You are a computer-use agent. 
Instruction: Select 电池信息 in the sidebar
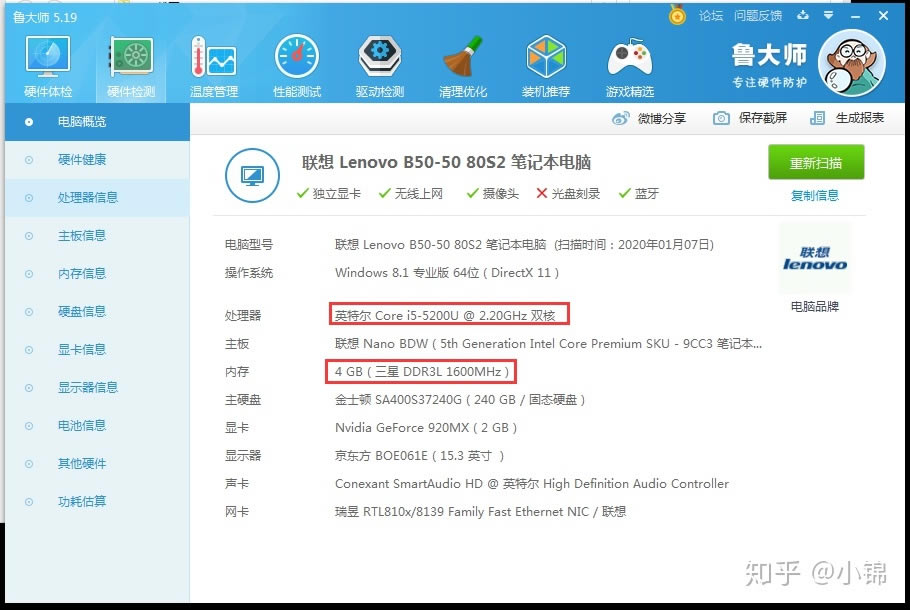click(x=97, y=425)
